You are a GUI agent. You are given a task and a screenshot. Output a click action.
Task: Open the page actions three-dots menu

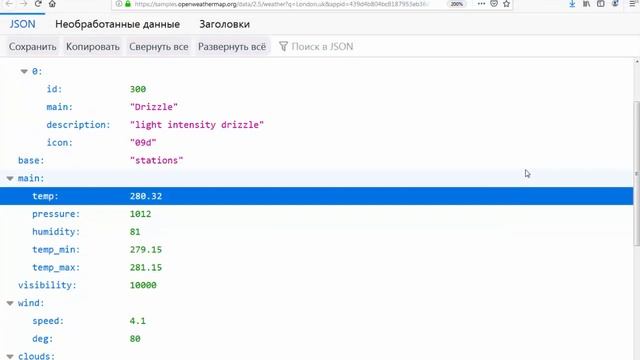481,4
